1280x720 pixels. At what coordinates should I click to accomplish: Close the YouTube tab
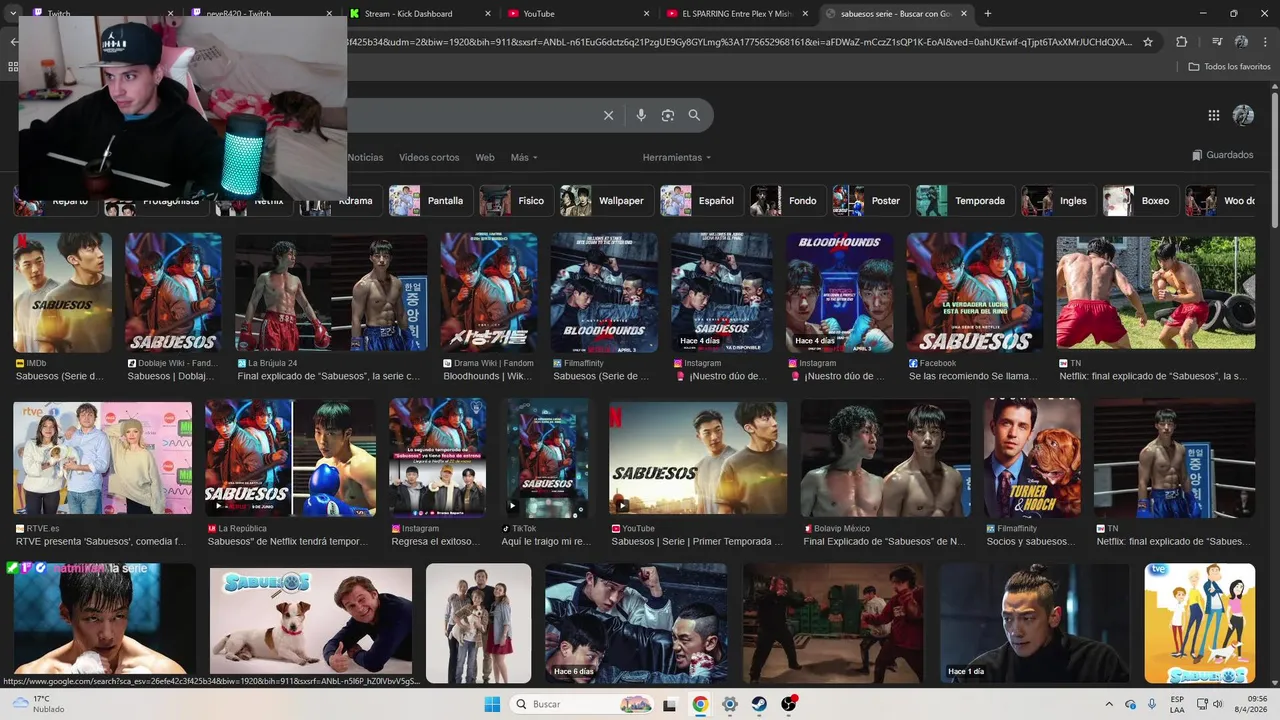click(647, 13)
